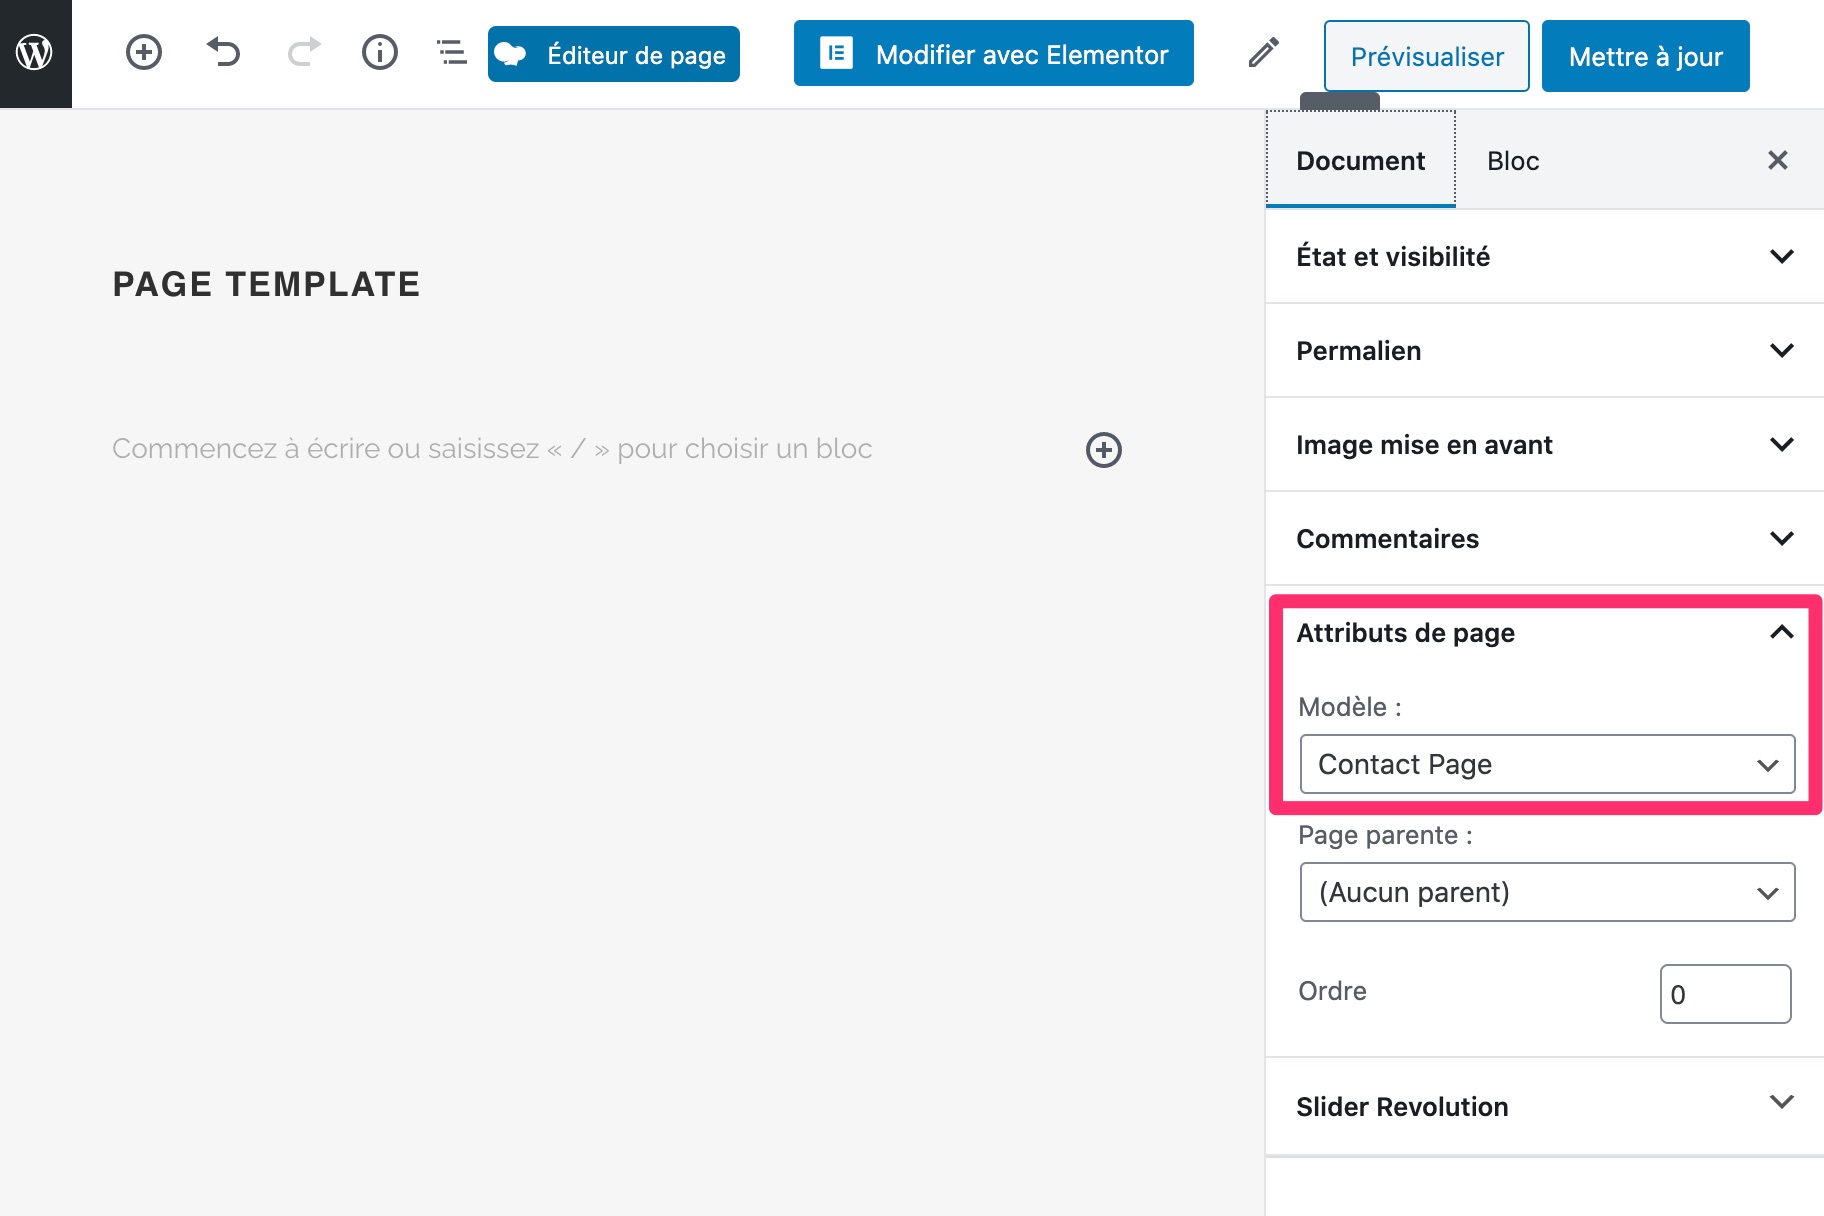Click the redo arrow icon

pyautogui.click(x=303, y=52)
